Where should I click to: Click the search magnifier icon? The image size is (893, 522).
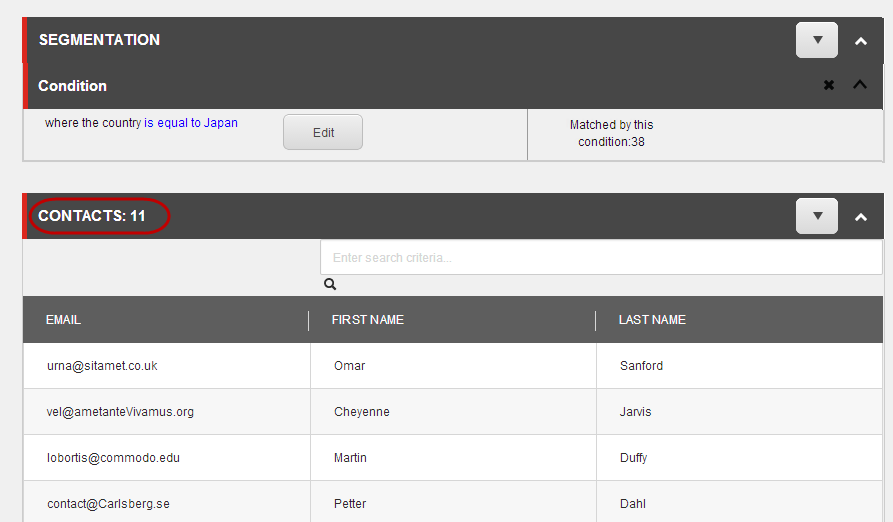[x=330, y=284]
